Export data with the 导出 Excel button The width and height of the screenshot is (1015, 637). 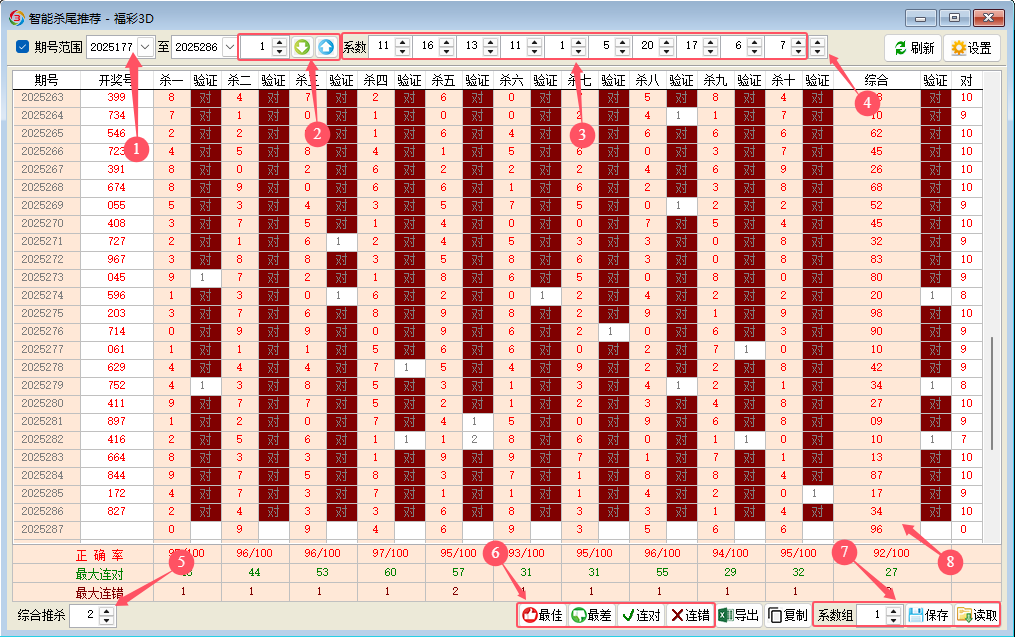pos(739,616)
